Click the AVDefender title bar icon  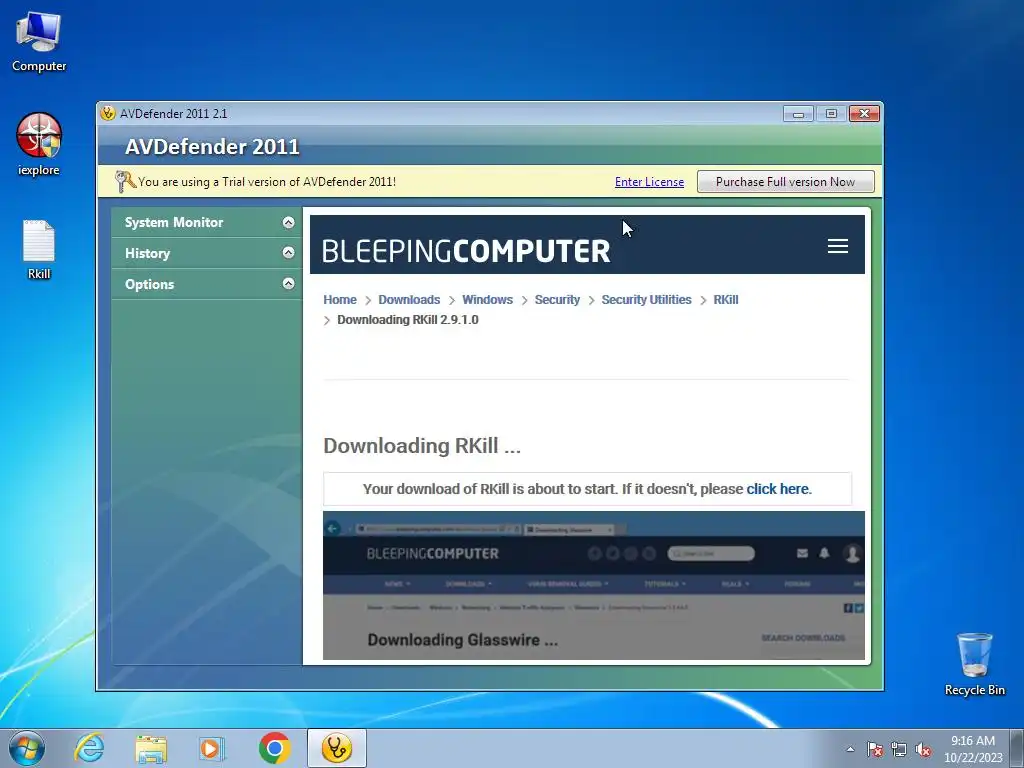pyautogui.click(x=108, y=113)
